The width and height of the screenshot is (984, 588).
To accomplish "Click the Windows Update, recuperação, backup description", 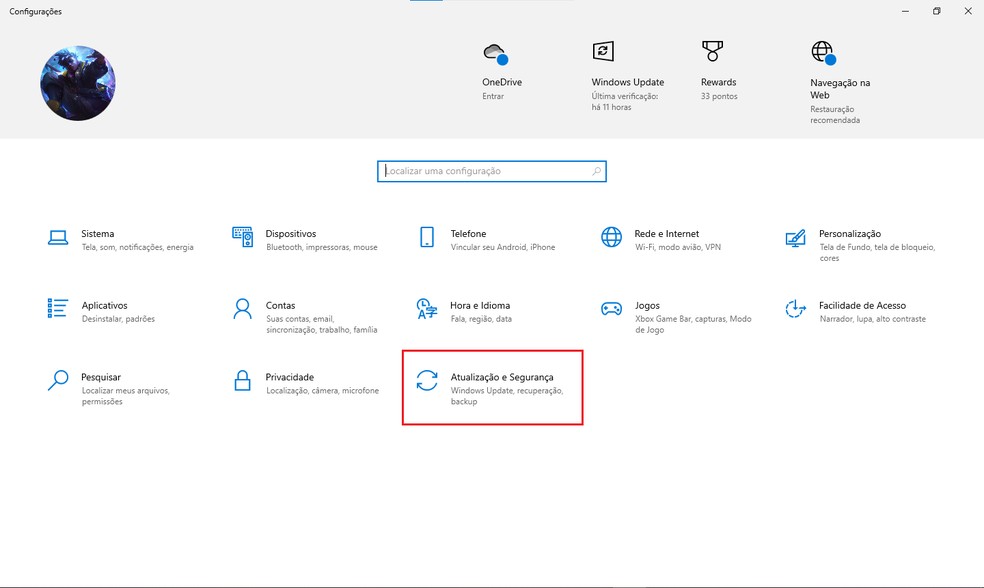I will point(506,396).
